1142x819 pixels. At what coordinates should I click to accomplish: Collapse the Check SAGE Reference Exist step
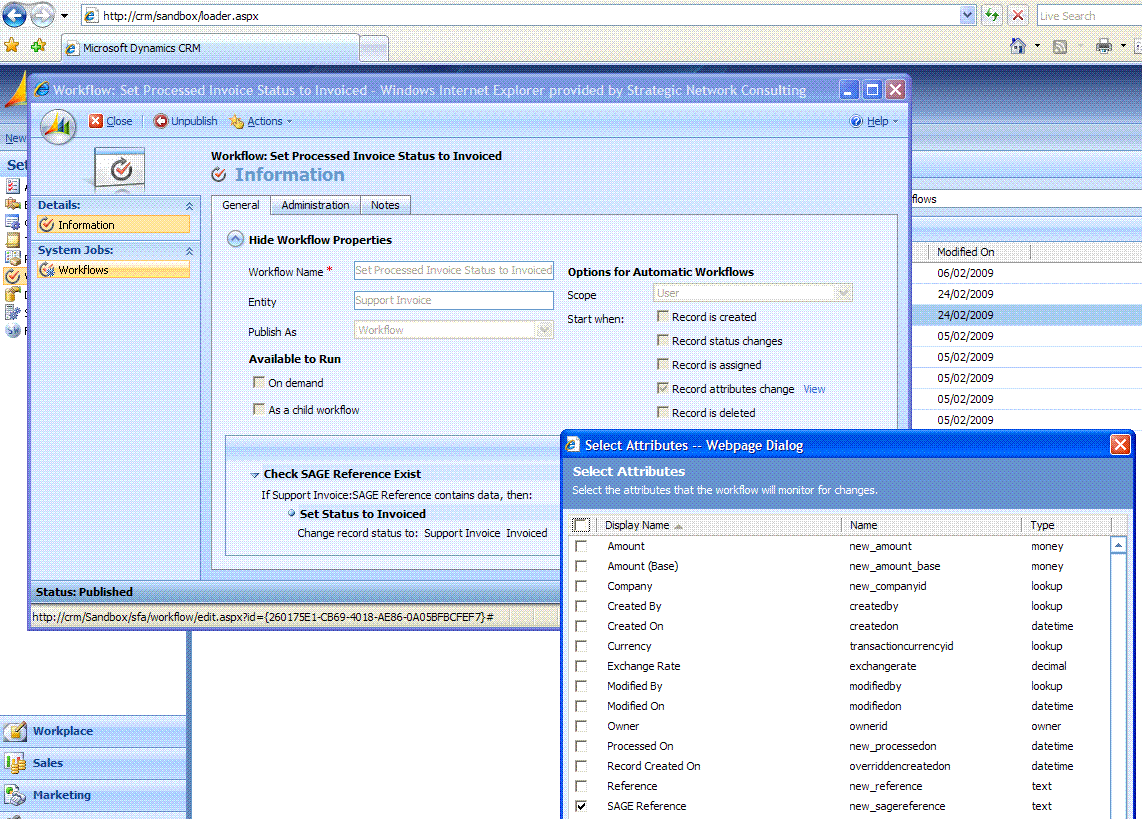point(254,475)
